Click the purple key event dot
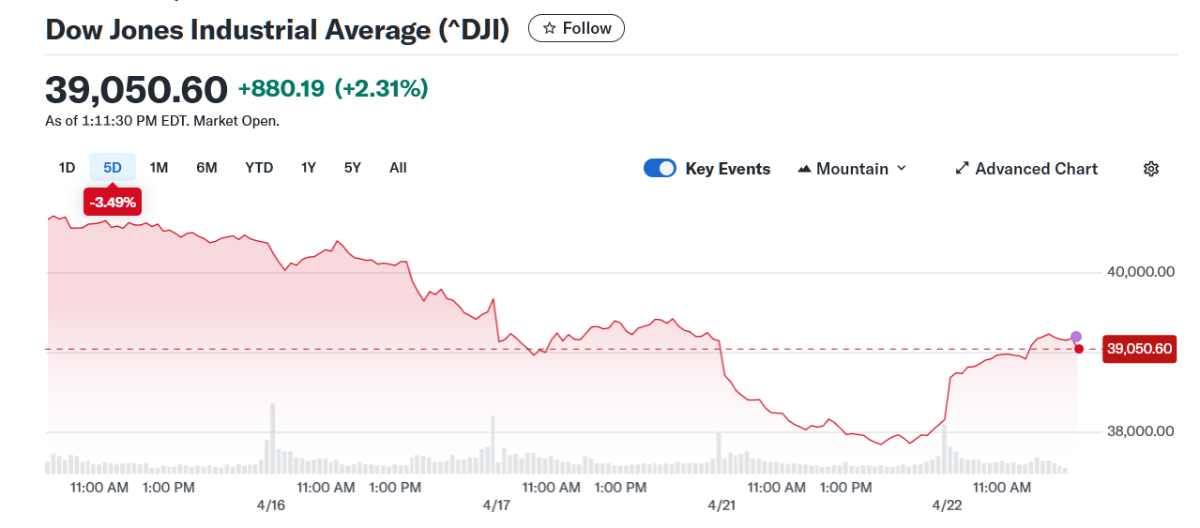1200x528 pixels. (x=1076, y=337)
